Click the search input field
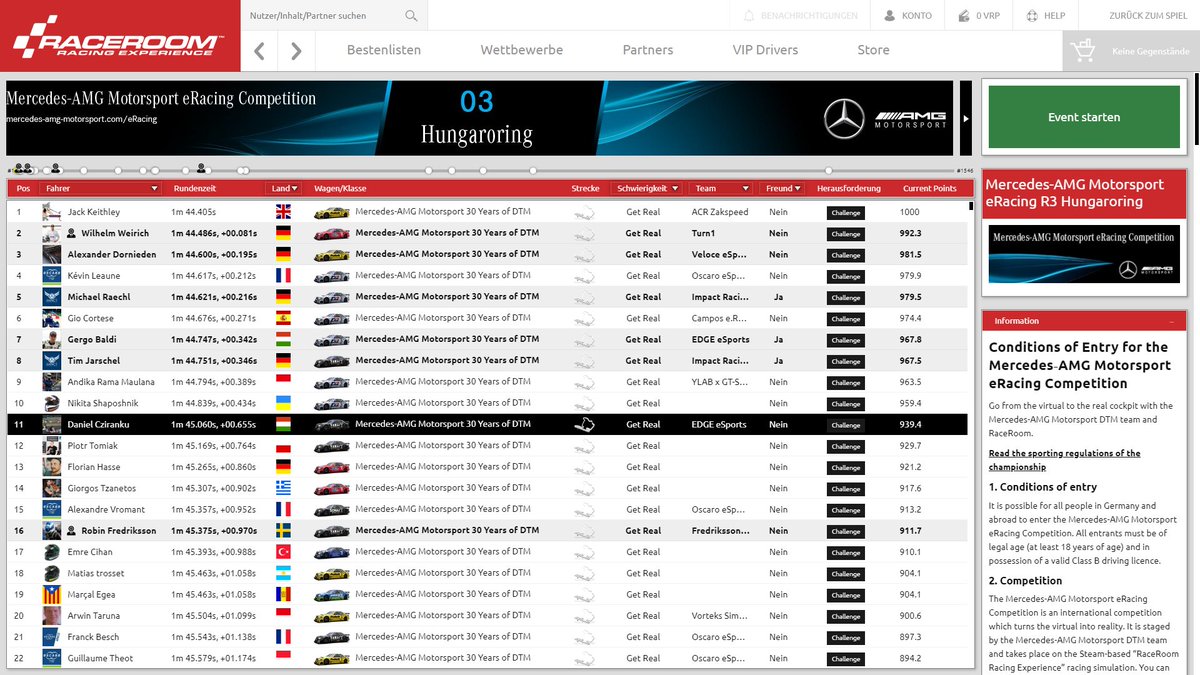 (320, 16)
